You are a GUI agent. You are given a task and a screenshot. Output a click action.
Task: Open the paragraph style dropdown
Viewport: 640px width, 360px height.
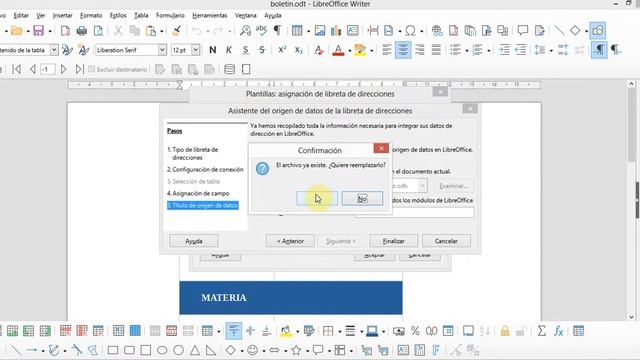(54, 50)
